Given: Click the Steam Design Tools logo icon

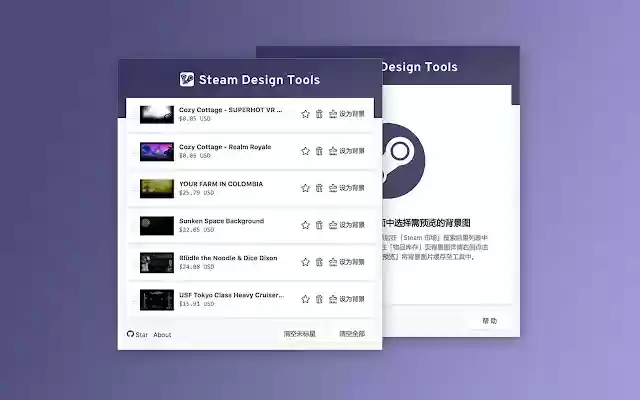Looking at the screenshot, I should pyautogui.click(x=187, y=79).
